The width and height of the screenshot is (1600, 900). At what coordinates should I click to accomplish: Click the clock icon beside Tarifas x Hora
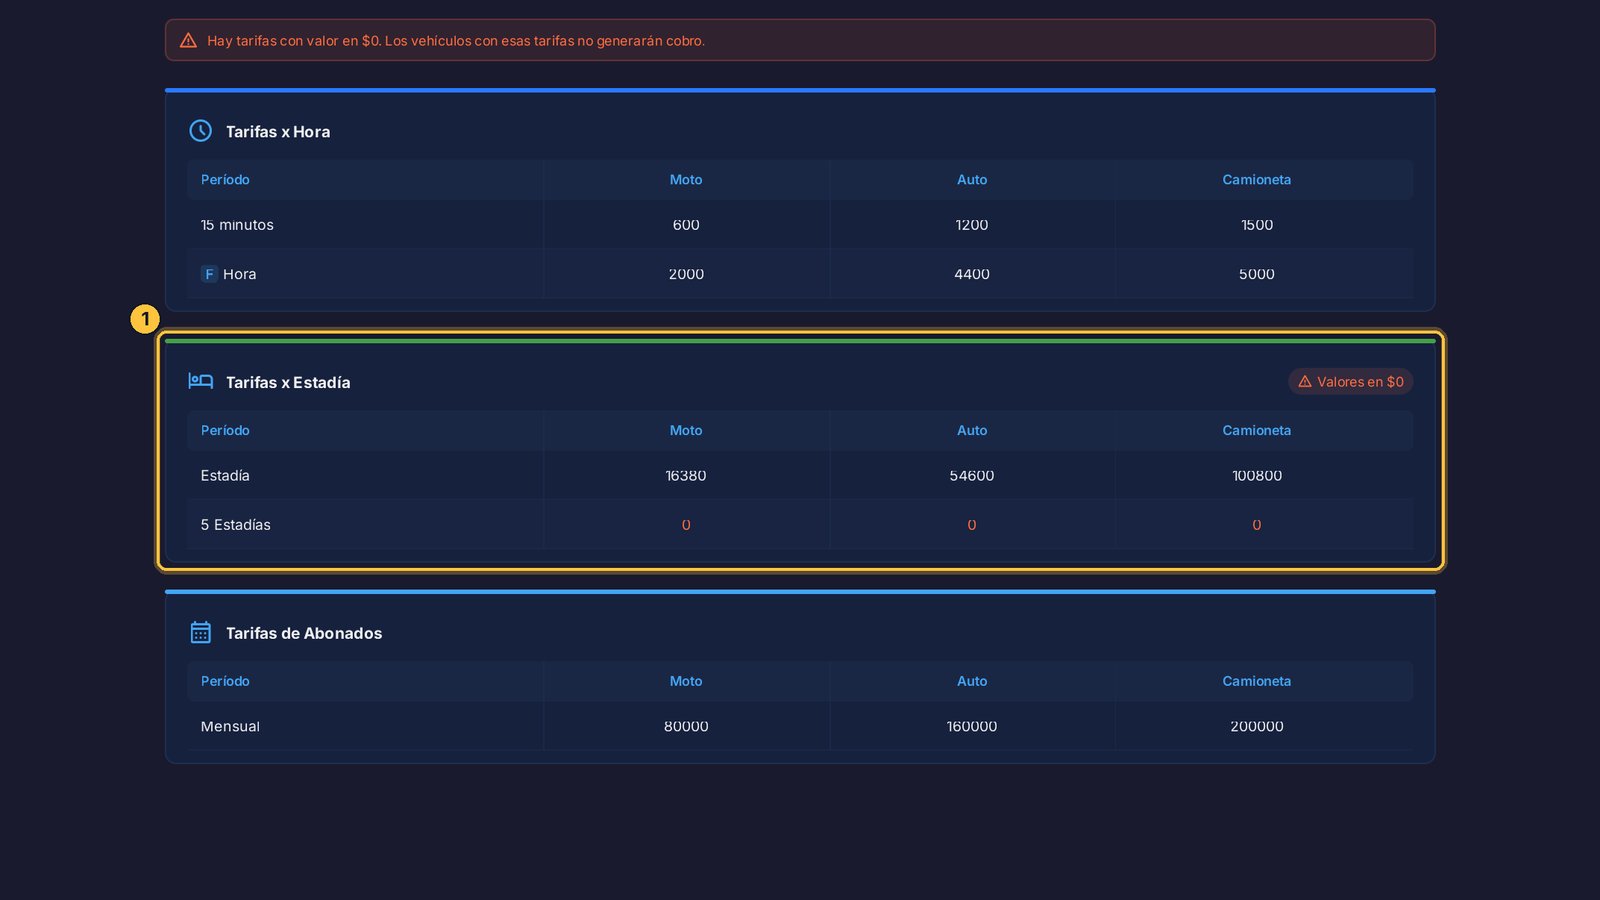[x=201, y=131]
